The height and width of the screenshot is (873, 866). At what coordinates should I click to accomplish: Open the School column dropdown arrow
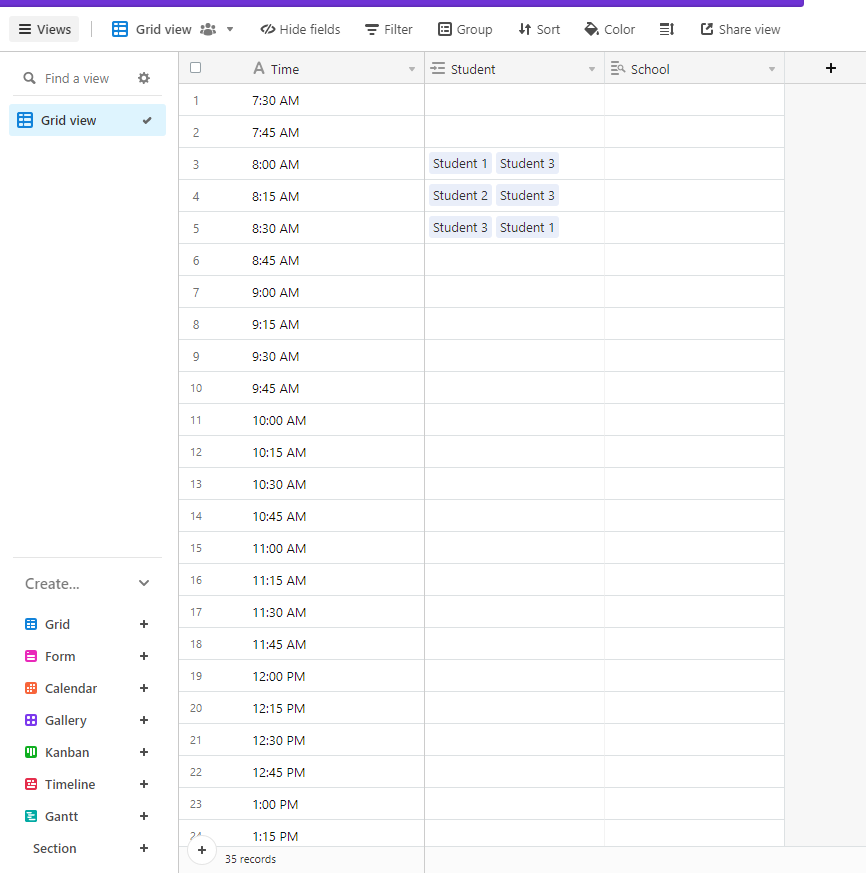772,69
